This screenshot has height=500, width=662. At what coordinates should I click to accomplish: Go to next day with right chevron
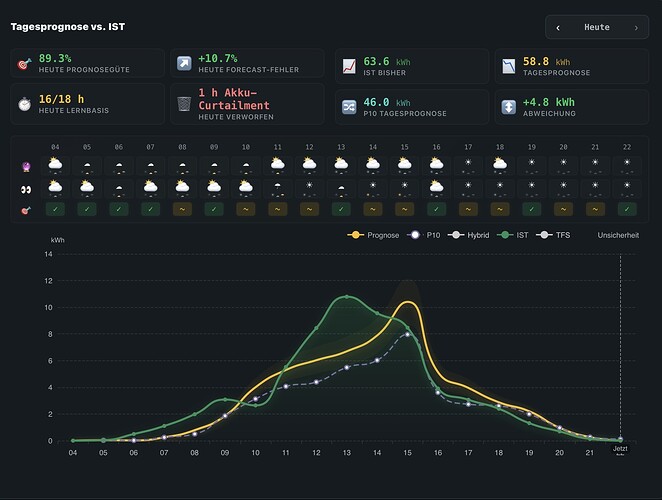point(636,27)
